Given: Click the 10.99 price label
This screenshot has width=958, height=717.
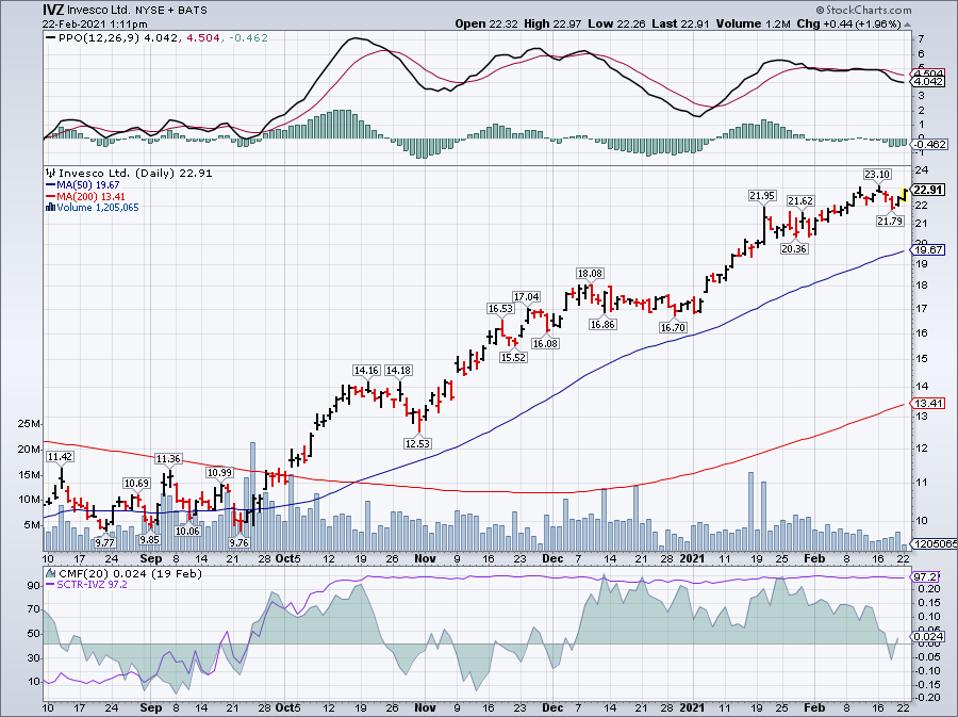Looking at the screenshot, I should click(219, 472).
